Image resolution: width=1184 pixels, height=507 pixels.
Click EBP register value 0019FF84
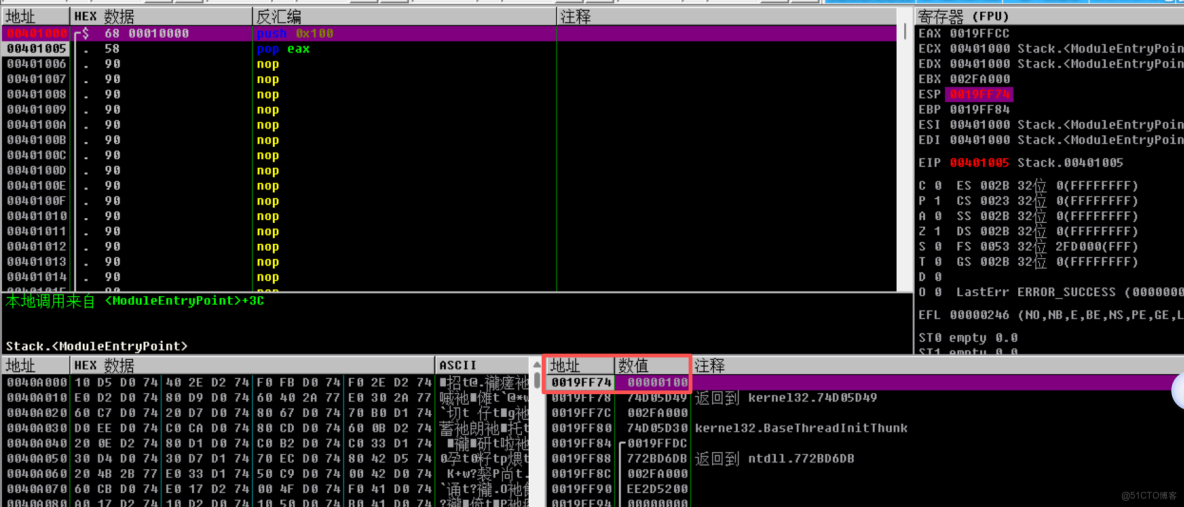(x=979, y=110)
